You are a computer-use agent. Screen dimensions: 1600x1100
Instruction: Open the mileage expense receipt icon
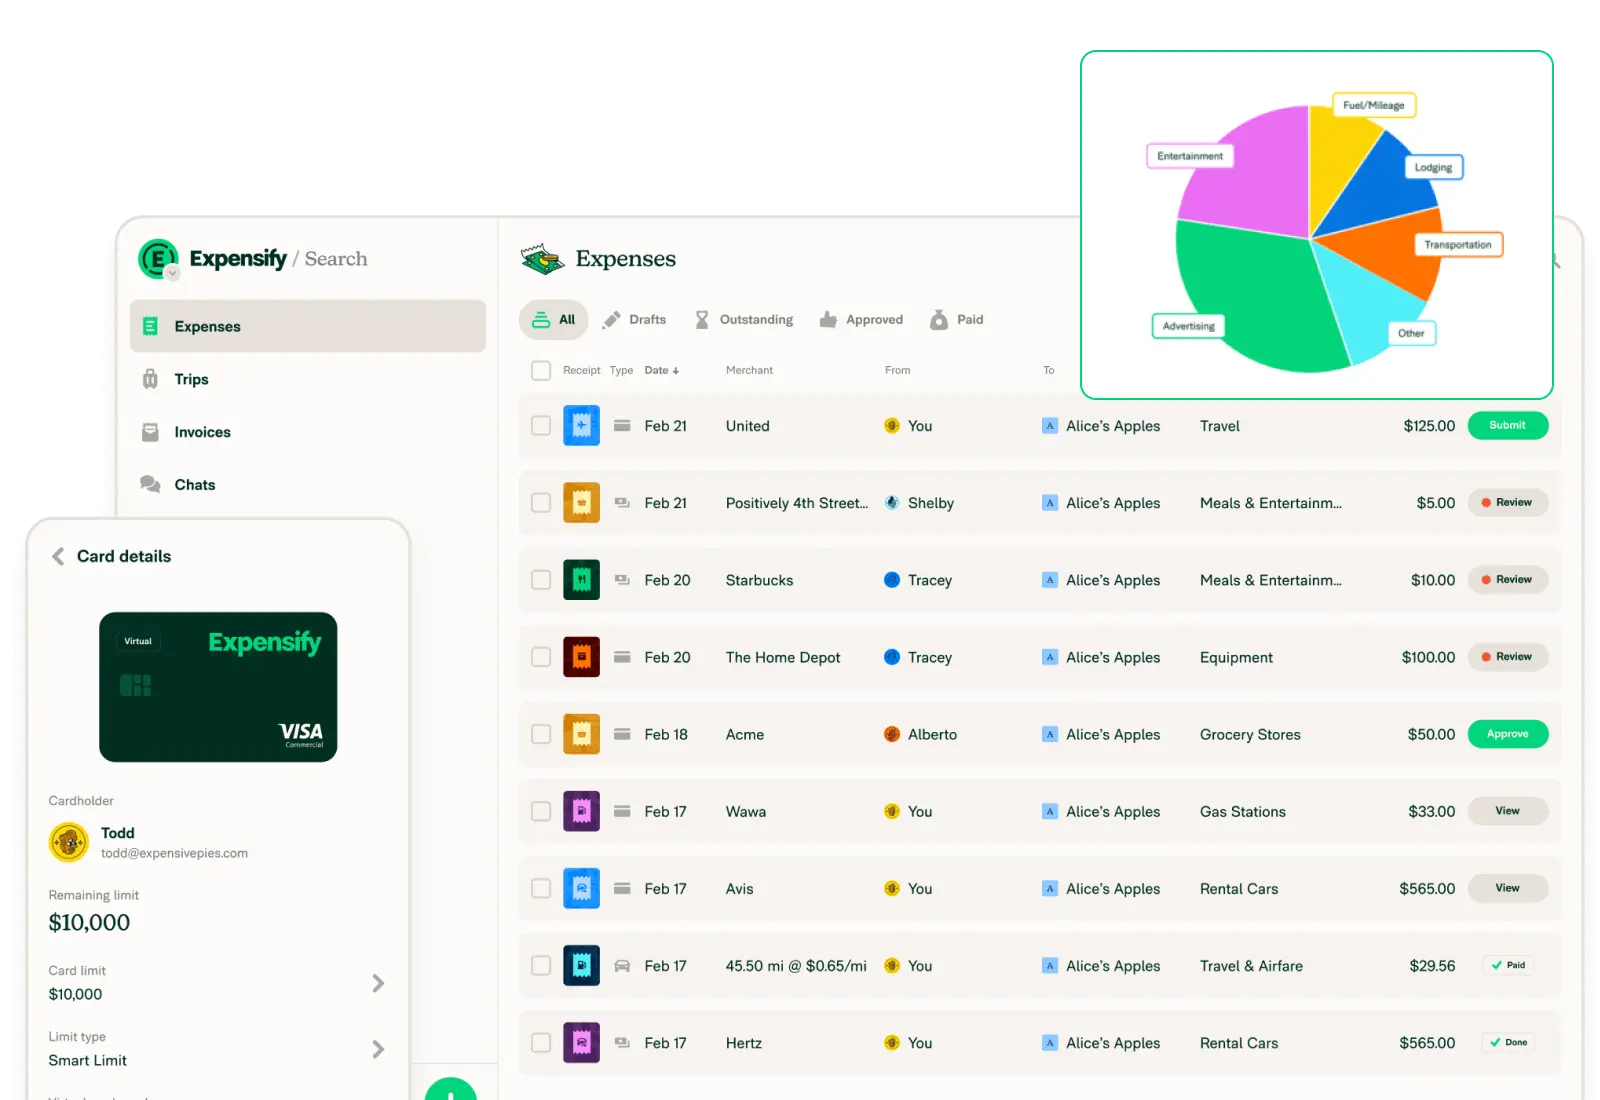tap(581, 965)
